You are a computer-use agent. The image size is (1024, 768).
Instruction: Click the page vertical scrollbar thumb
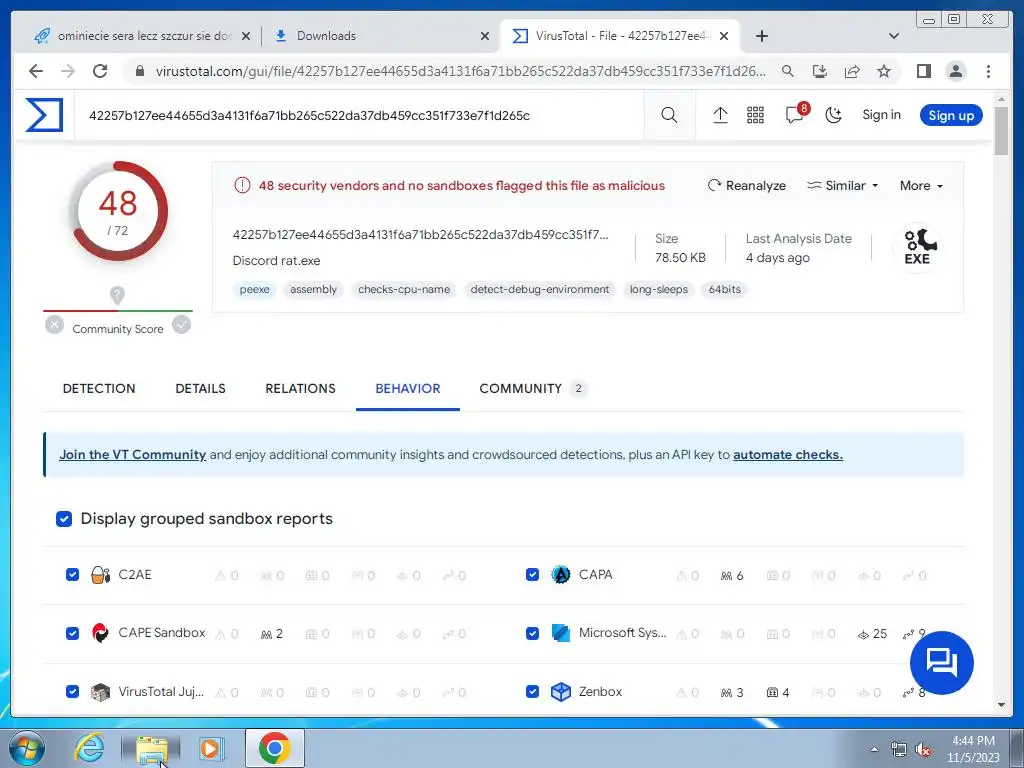pos(1000,131)
